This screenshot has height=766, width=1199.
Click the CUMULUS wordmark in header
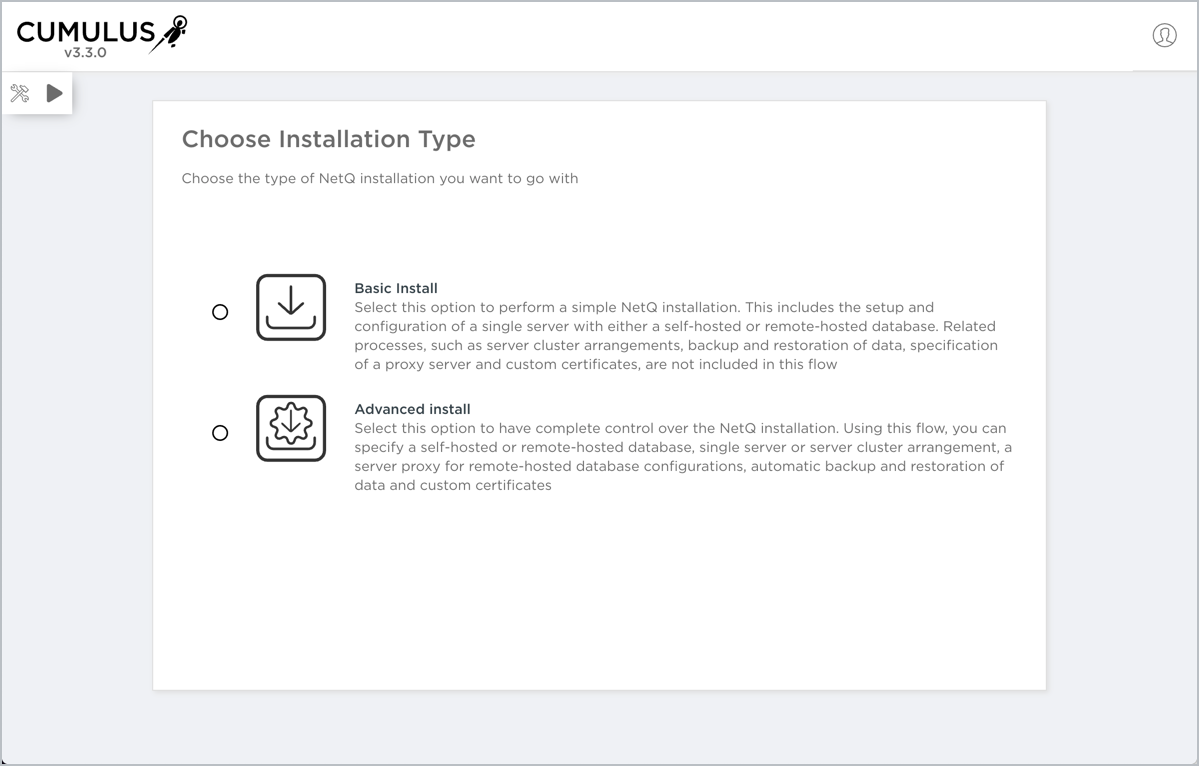coord(86,32)
